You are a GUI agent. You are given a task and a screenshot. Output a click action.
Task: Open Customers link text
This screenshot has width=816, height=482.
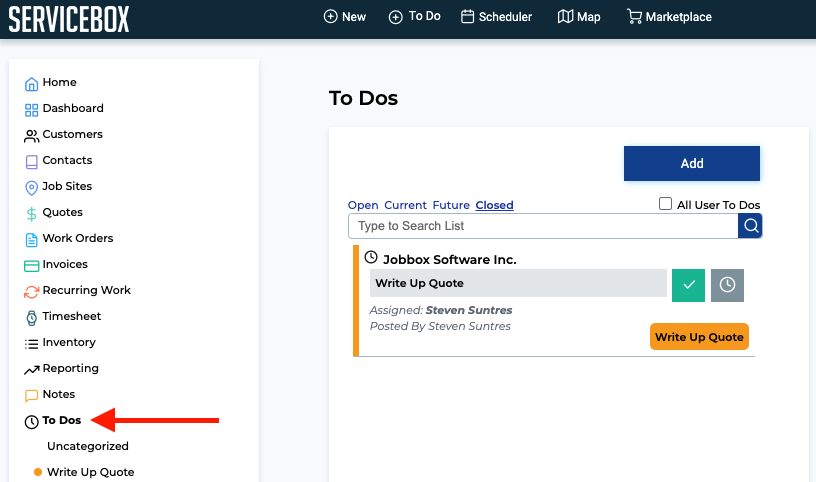(72, 134)
